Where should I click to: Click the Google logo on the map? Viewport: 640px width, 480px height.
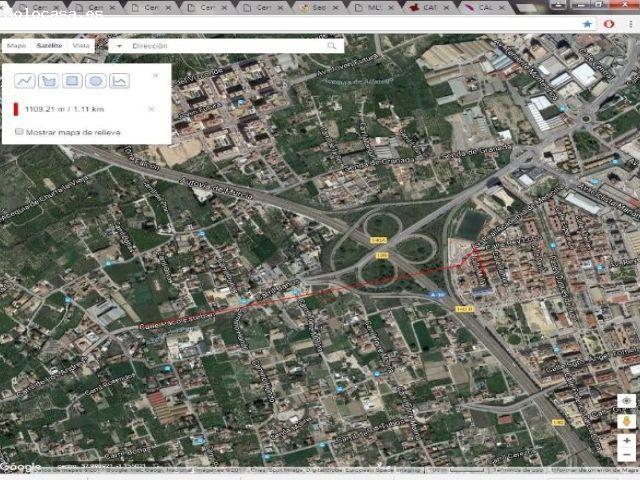(x=20, y=467)
